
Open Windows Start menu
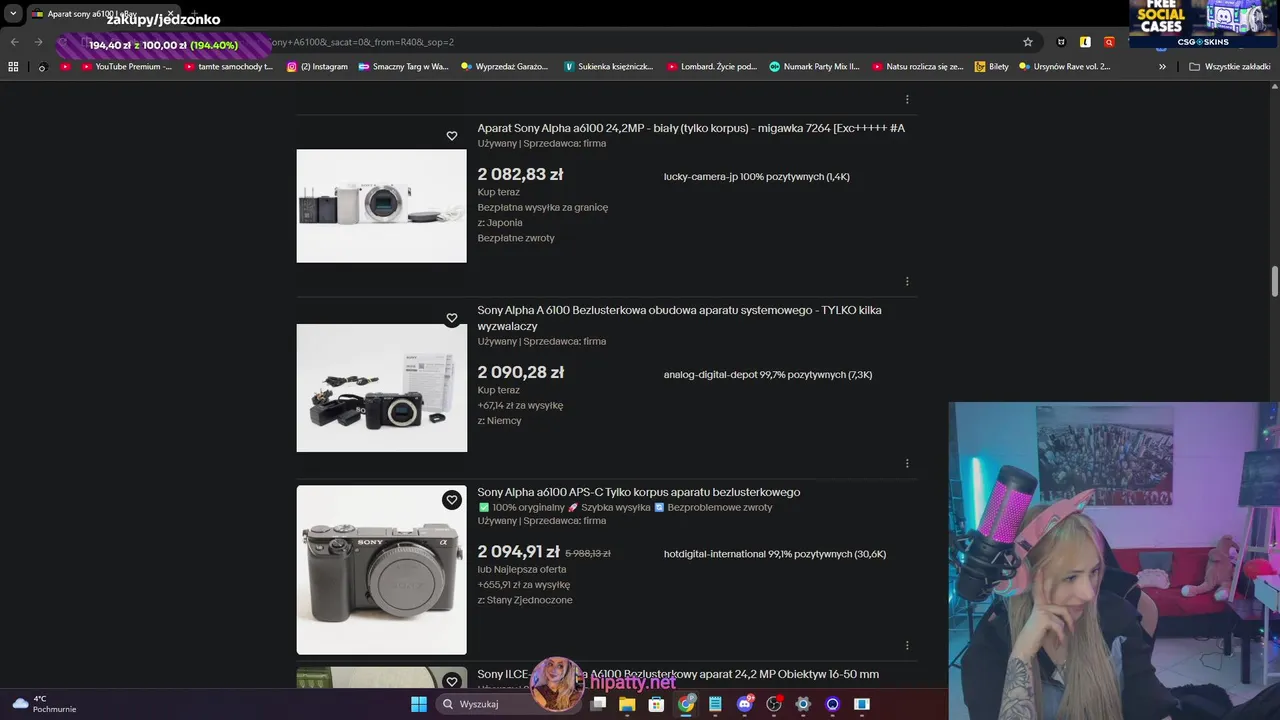click(x=419, y=704)
